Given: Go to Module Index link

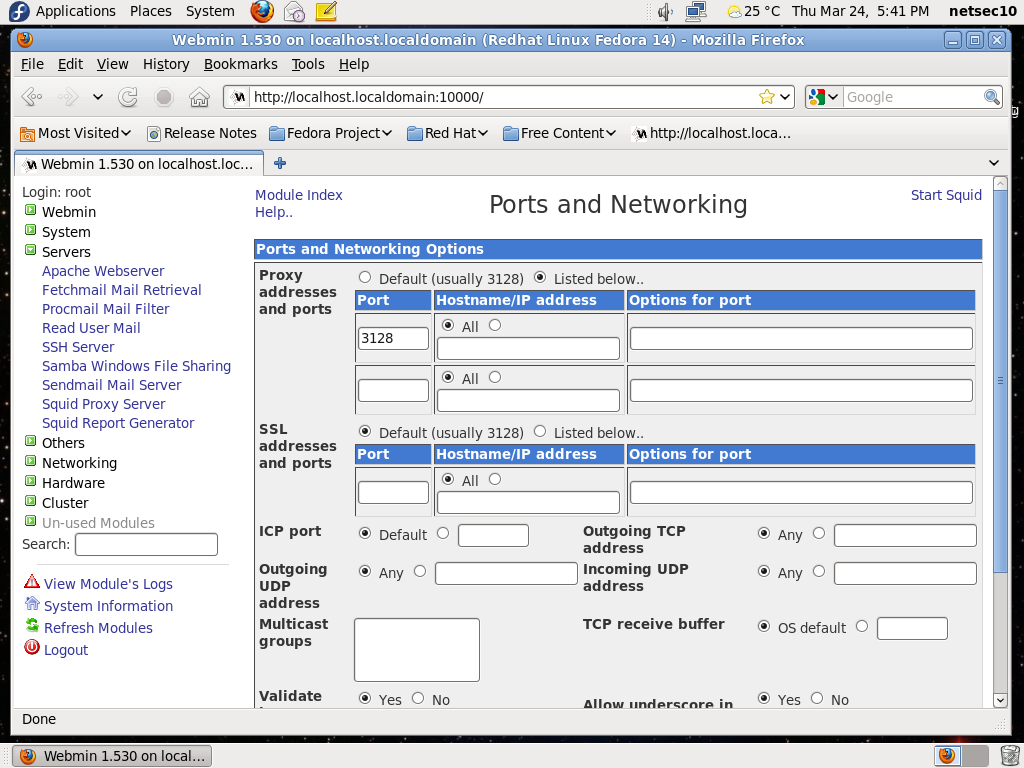Looking at the screenshot, I should [298, 195].
